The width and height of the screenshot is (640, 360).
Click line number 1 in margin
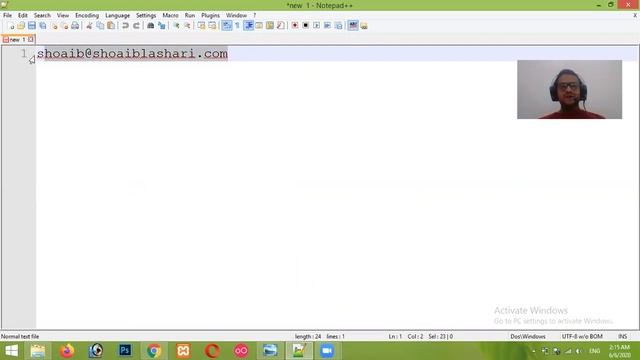click(24, 53)
